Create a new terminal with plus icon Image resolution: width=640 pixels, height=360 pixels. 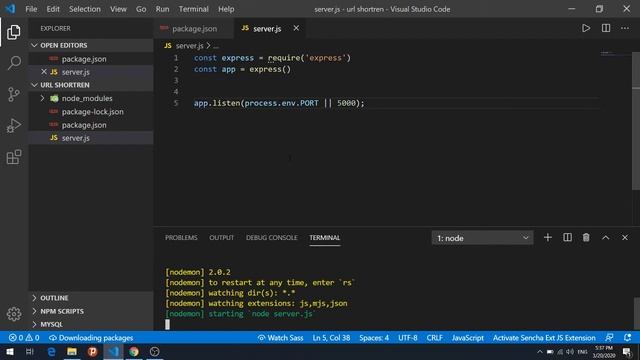pyautogui.click(x=547, y=238)
